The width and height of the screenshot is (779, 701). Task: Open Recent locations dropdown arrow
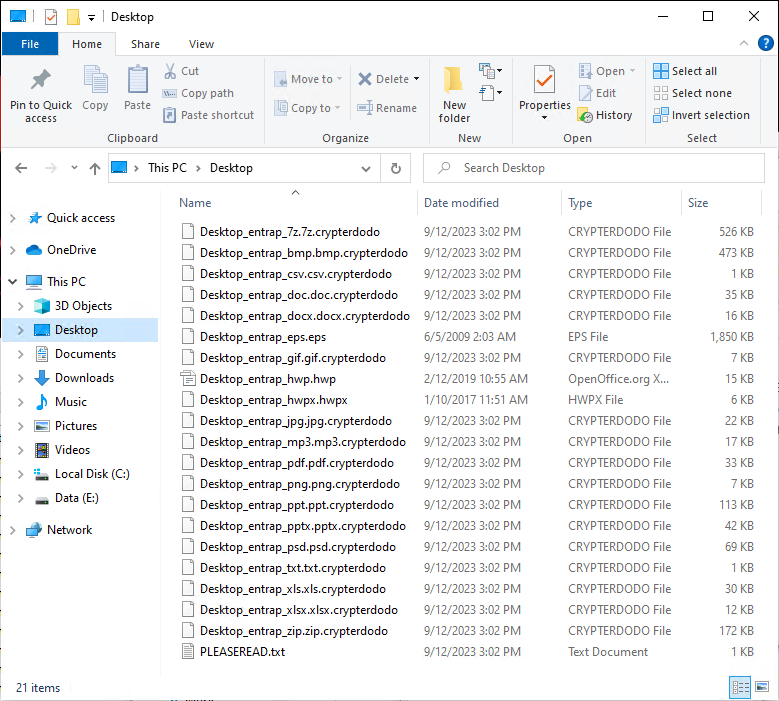click(75, 168)
